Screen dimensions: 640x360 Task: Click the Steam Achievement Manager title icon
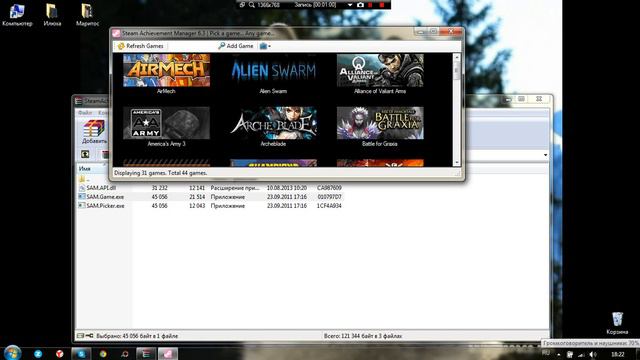tap(116, 33)
